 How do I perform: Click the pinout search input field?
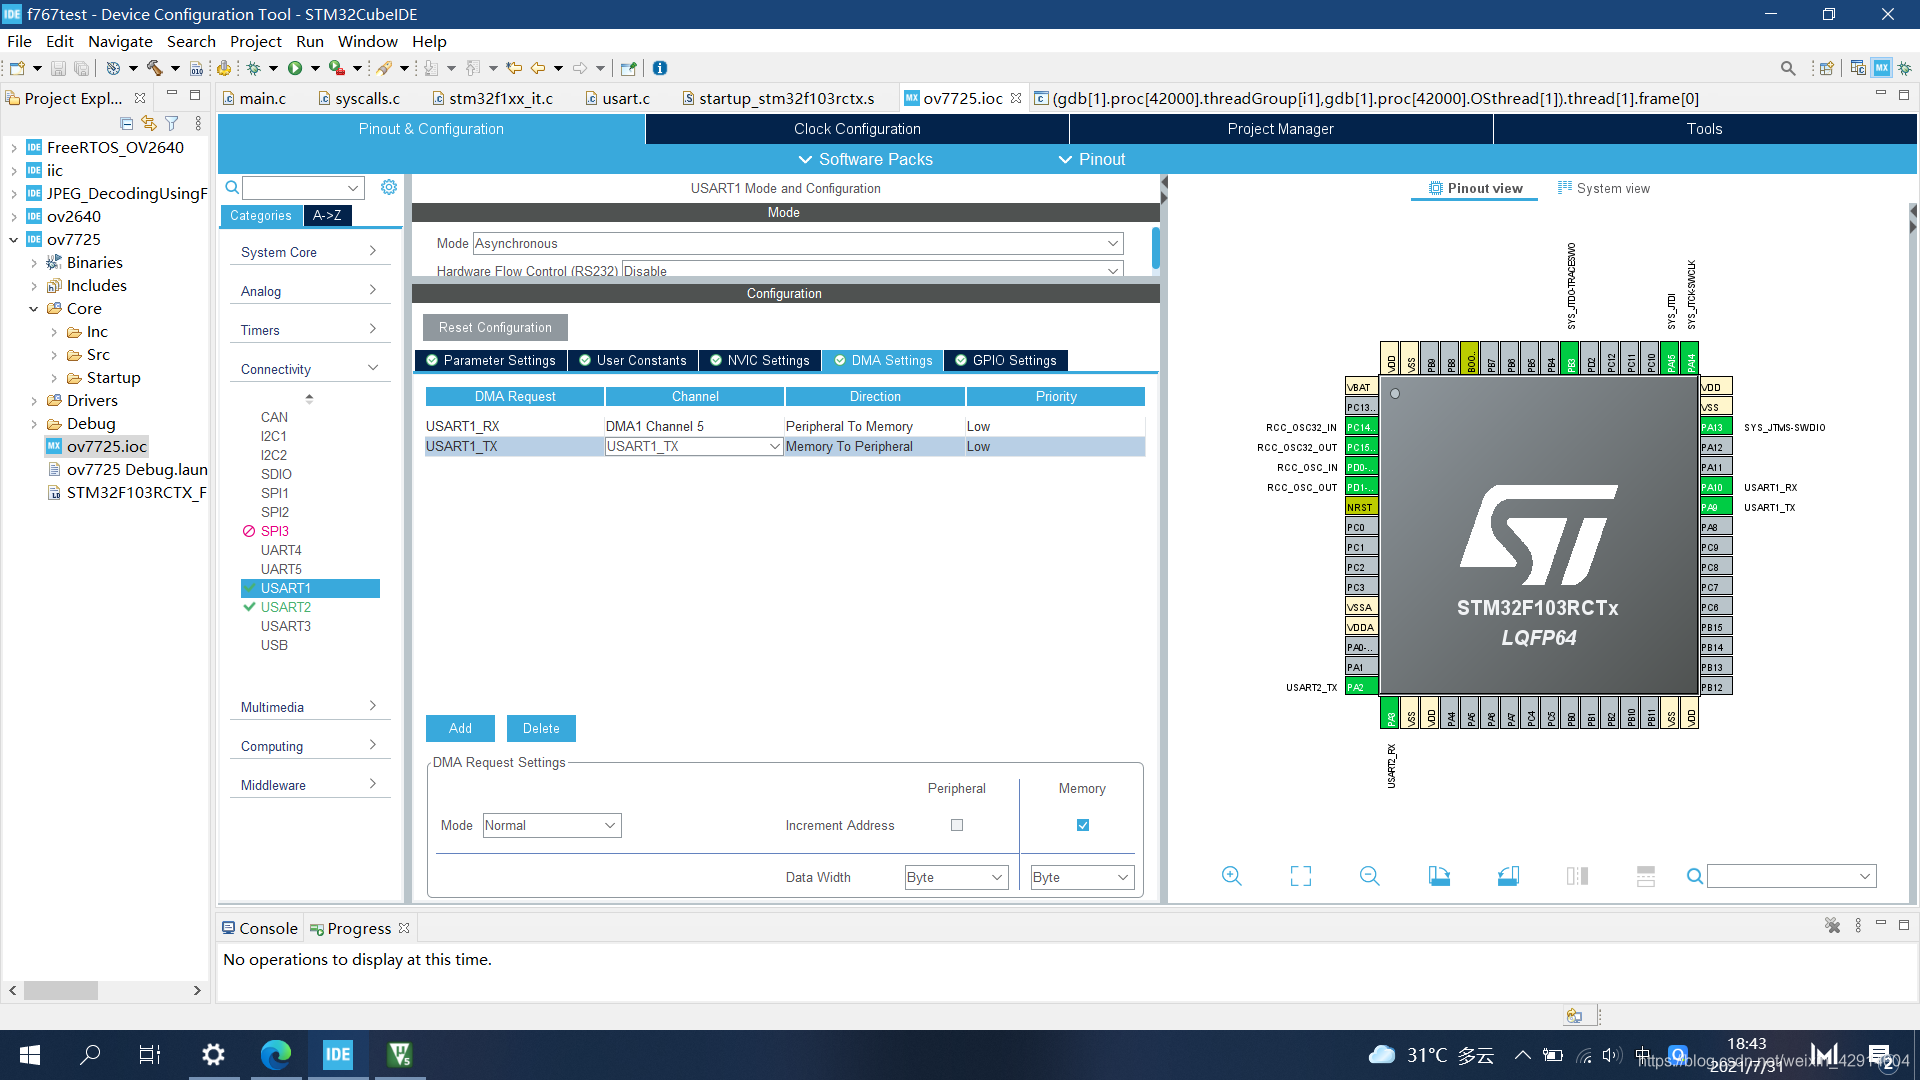[x=1791, y=876]
